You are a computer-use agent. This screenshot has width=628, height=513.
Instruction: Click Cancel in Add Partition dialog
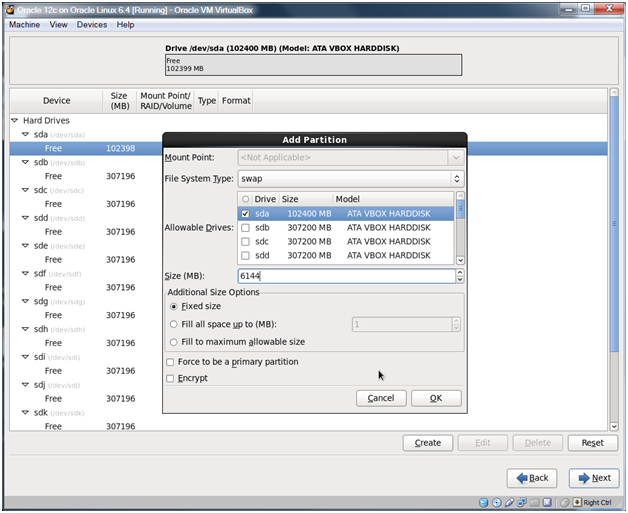pyautogui.click(x=380, y=398)
